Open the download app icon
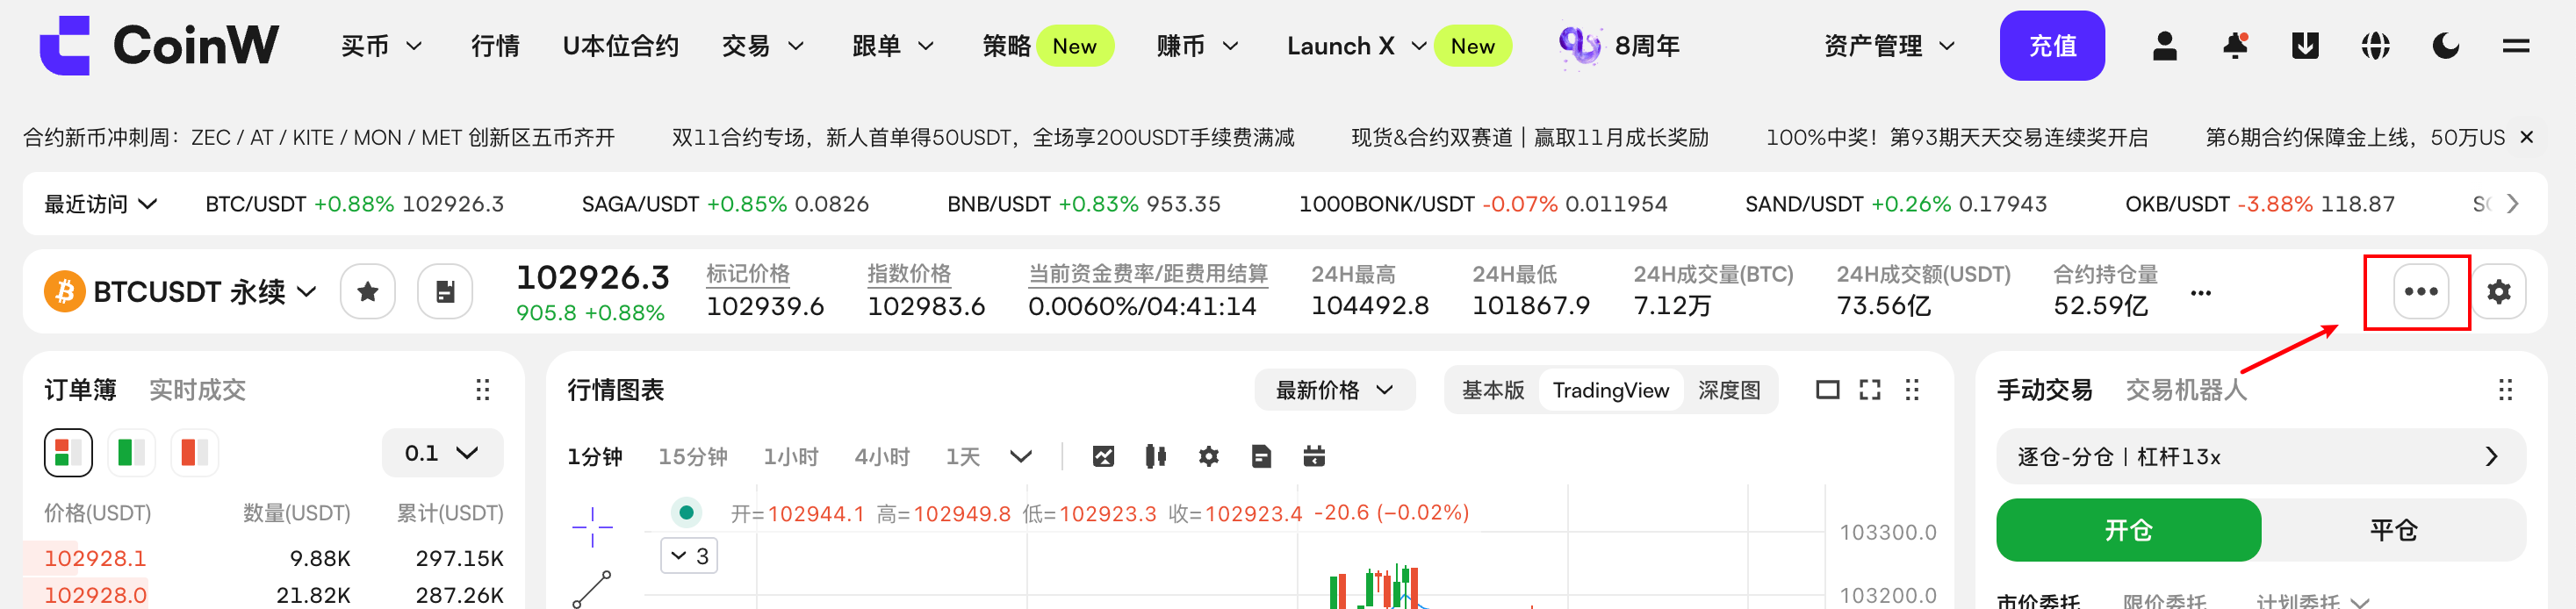Viewport: 2576px width, 609px height. pyautogui.click(x=2305, y=46)
